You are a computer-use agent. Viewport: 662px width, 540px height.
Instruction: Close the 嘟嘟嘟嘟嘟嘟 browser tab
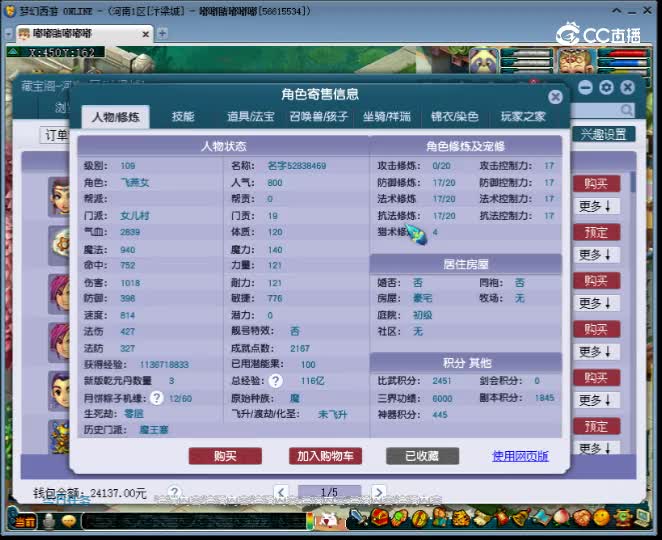point(145,34)
